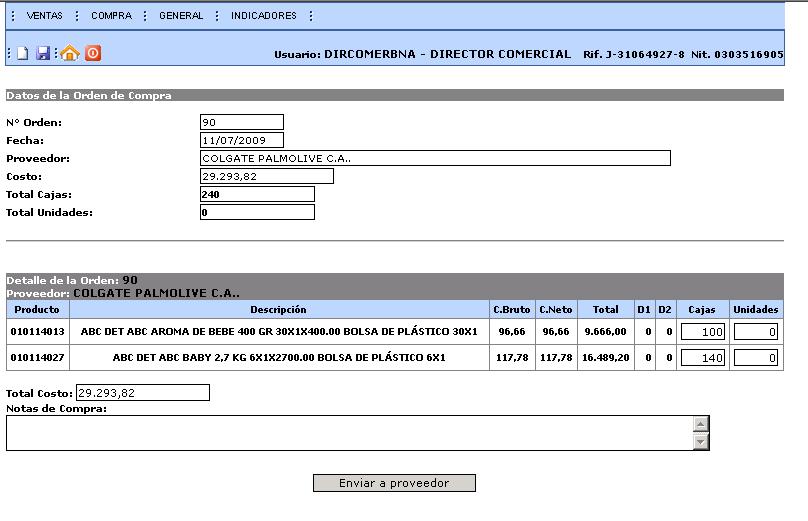Click the Cajas column header

coord(702,310)
